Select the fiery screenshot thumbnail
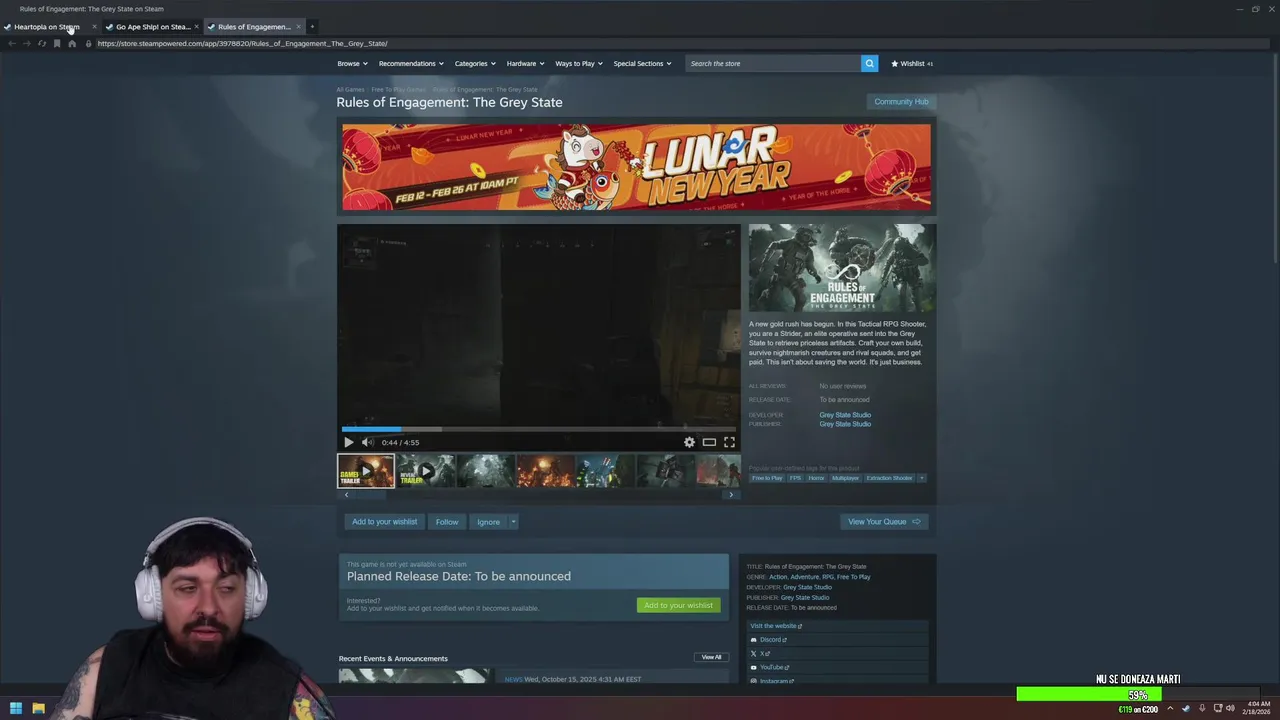The height and width of the screenshot is (720, 1280). [546, 471]
